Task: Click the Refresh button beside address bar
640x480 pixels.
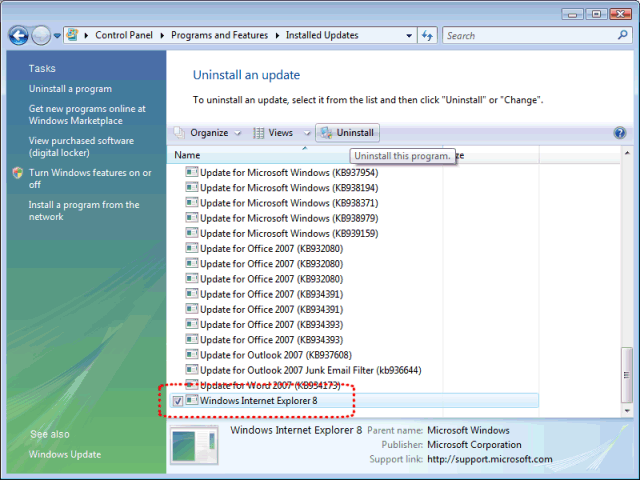Action: tap(427, 36)
